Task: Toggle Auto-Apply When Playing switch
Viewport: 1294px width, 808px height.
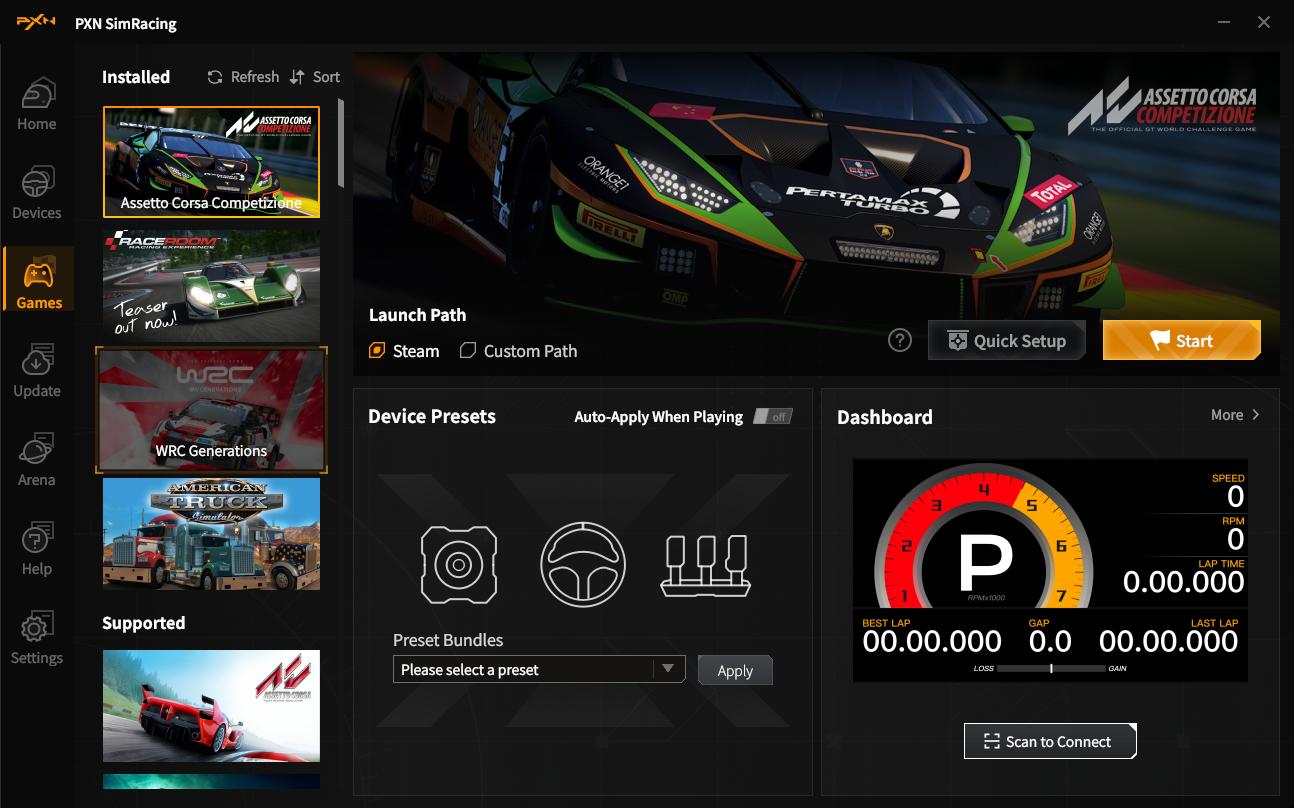Action: click(x=772, y=417)
